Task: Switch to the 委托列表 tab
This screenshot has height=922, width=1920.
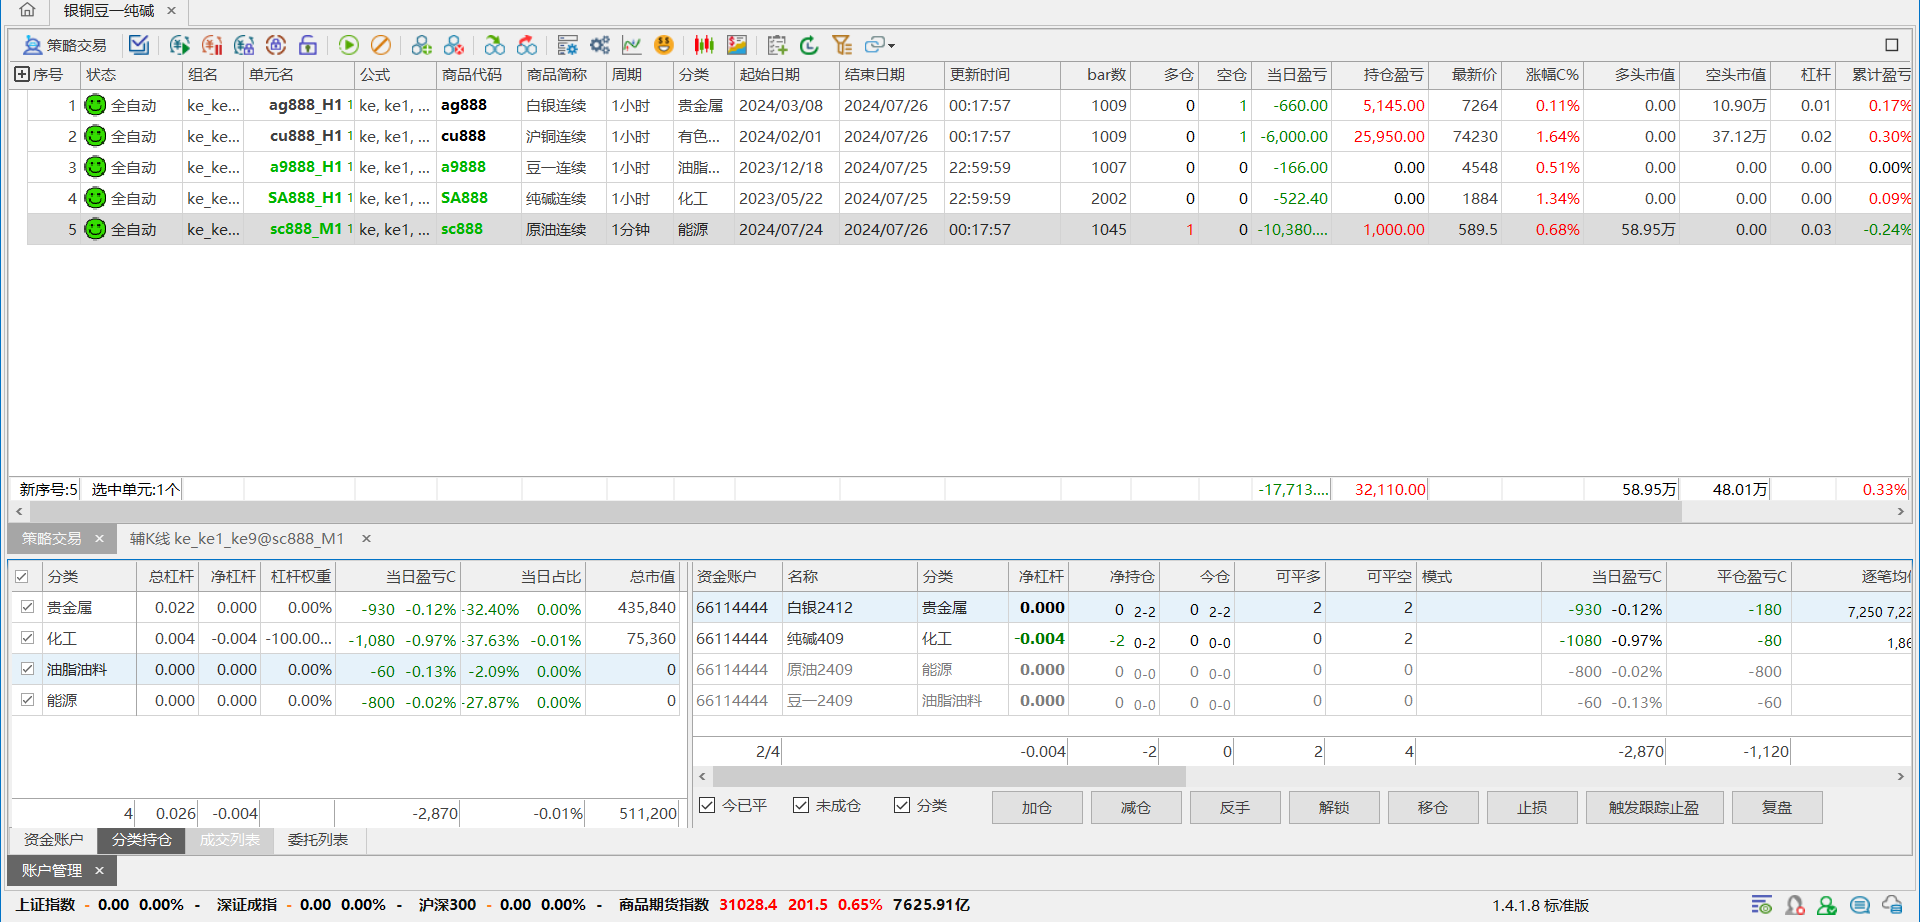Action: click(x=318, y=840)
